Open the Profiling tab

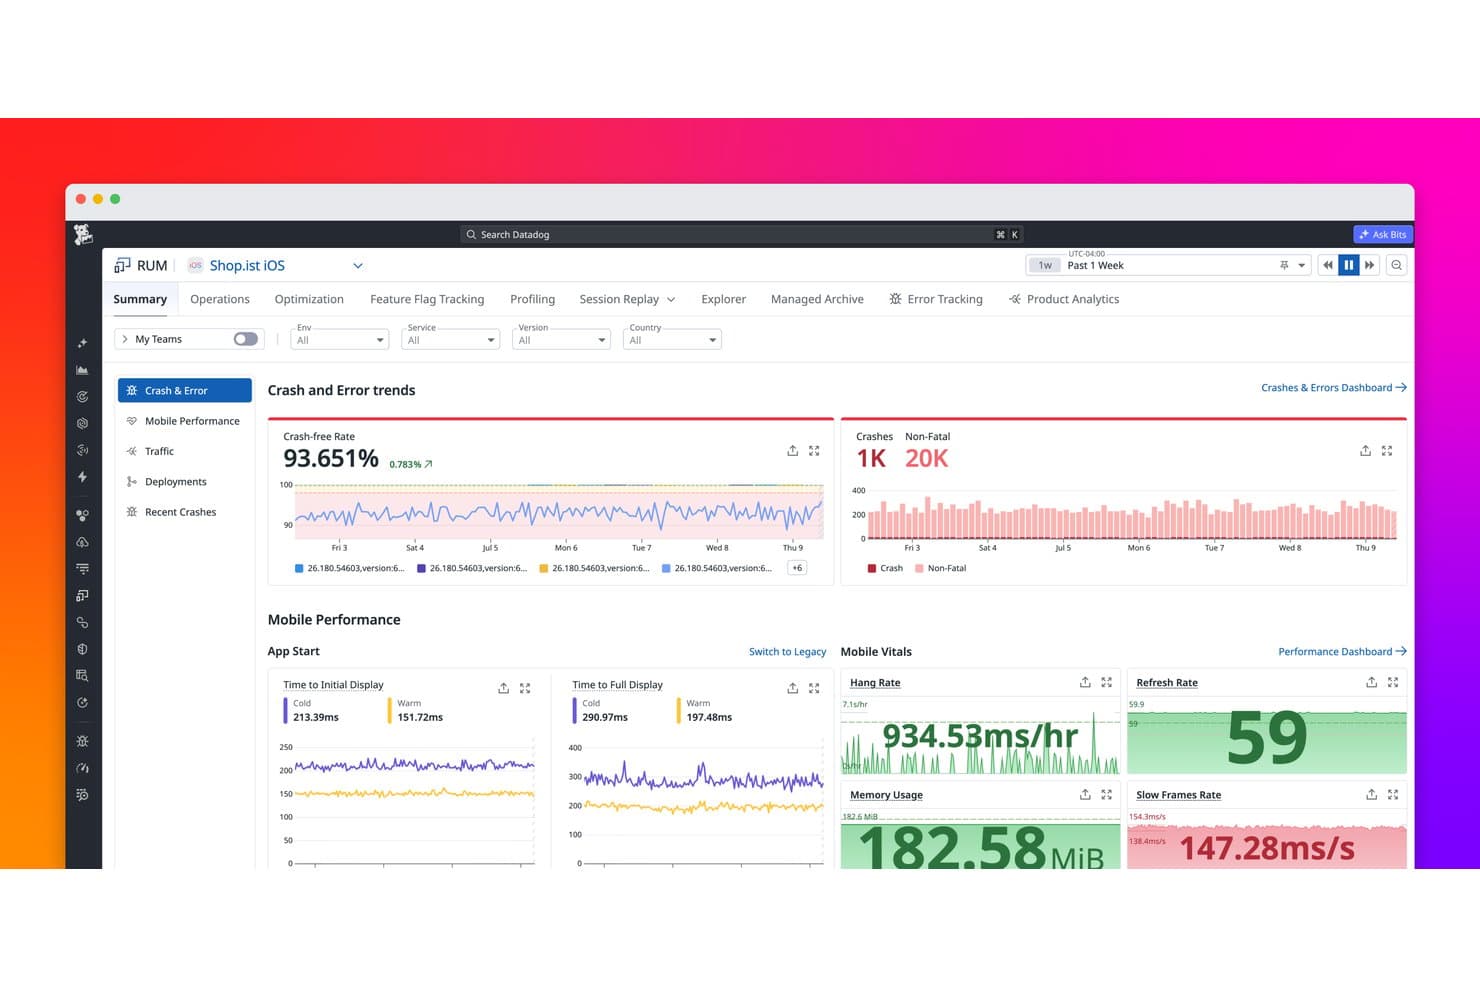coord(532,299)
